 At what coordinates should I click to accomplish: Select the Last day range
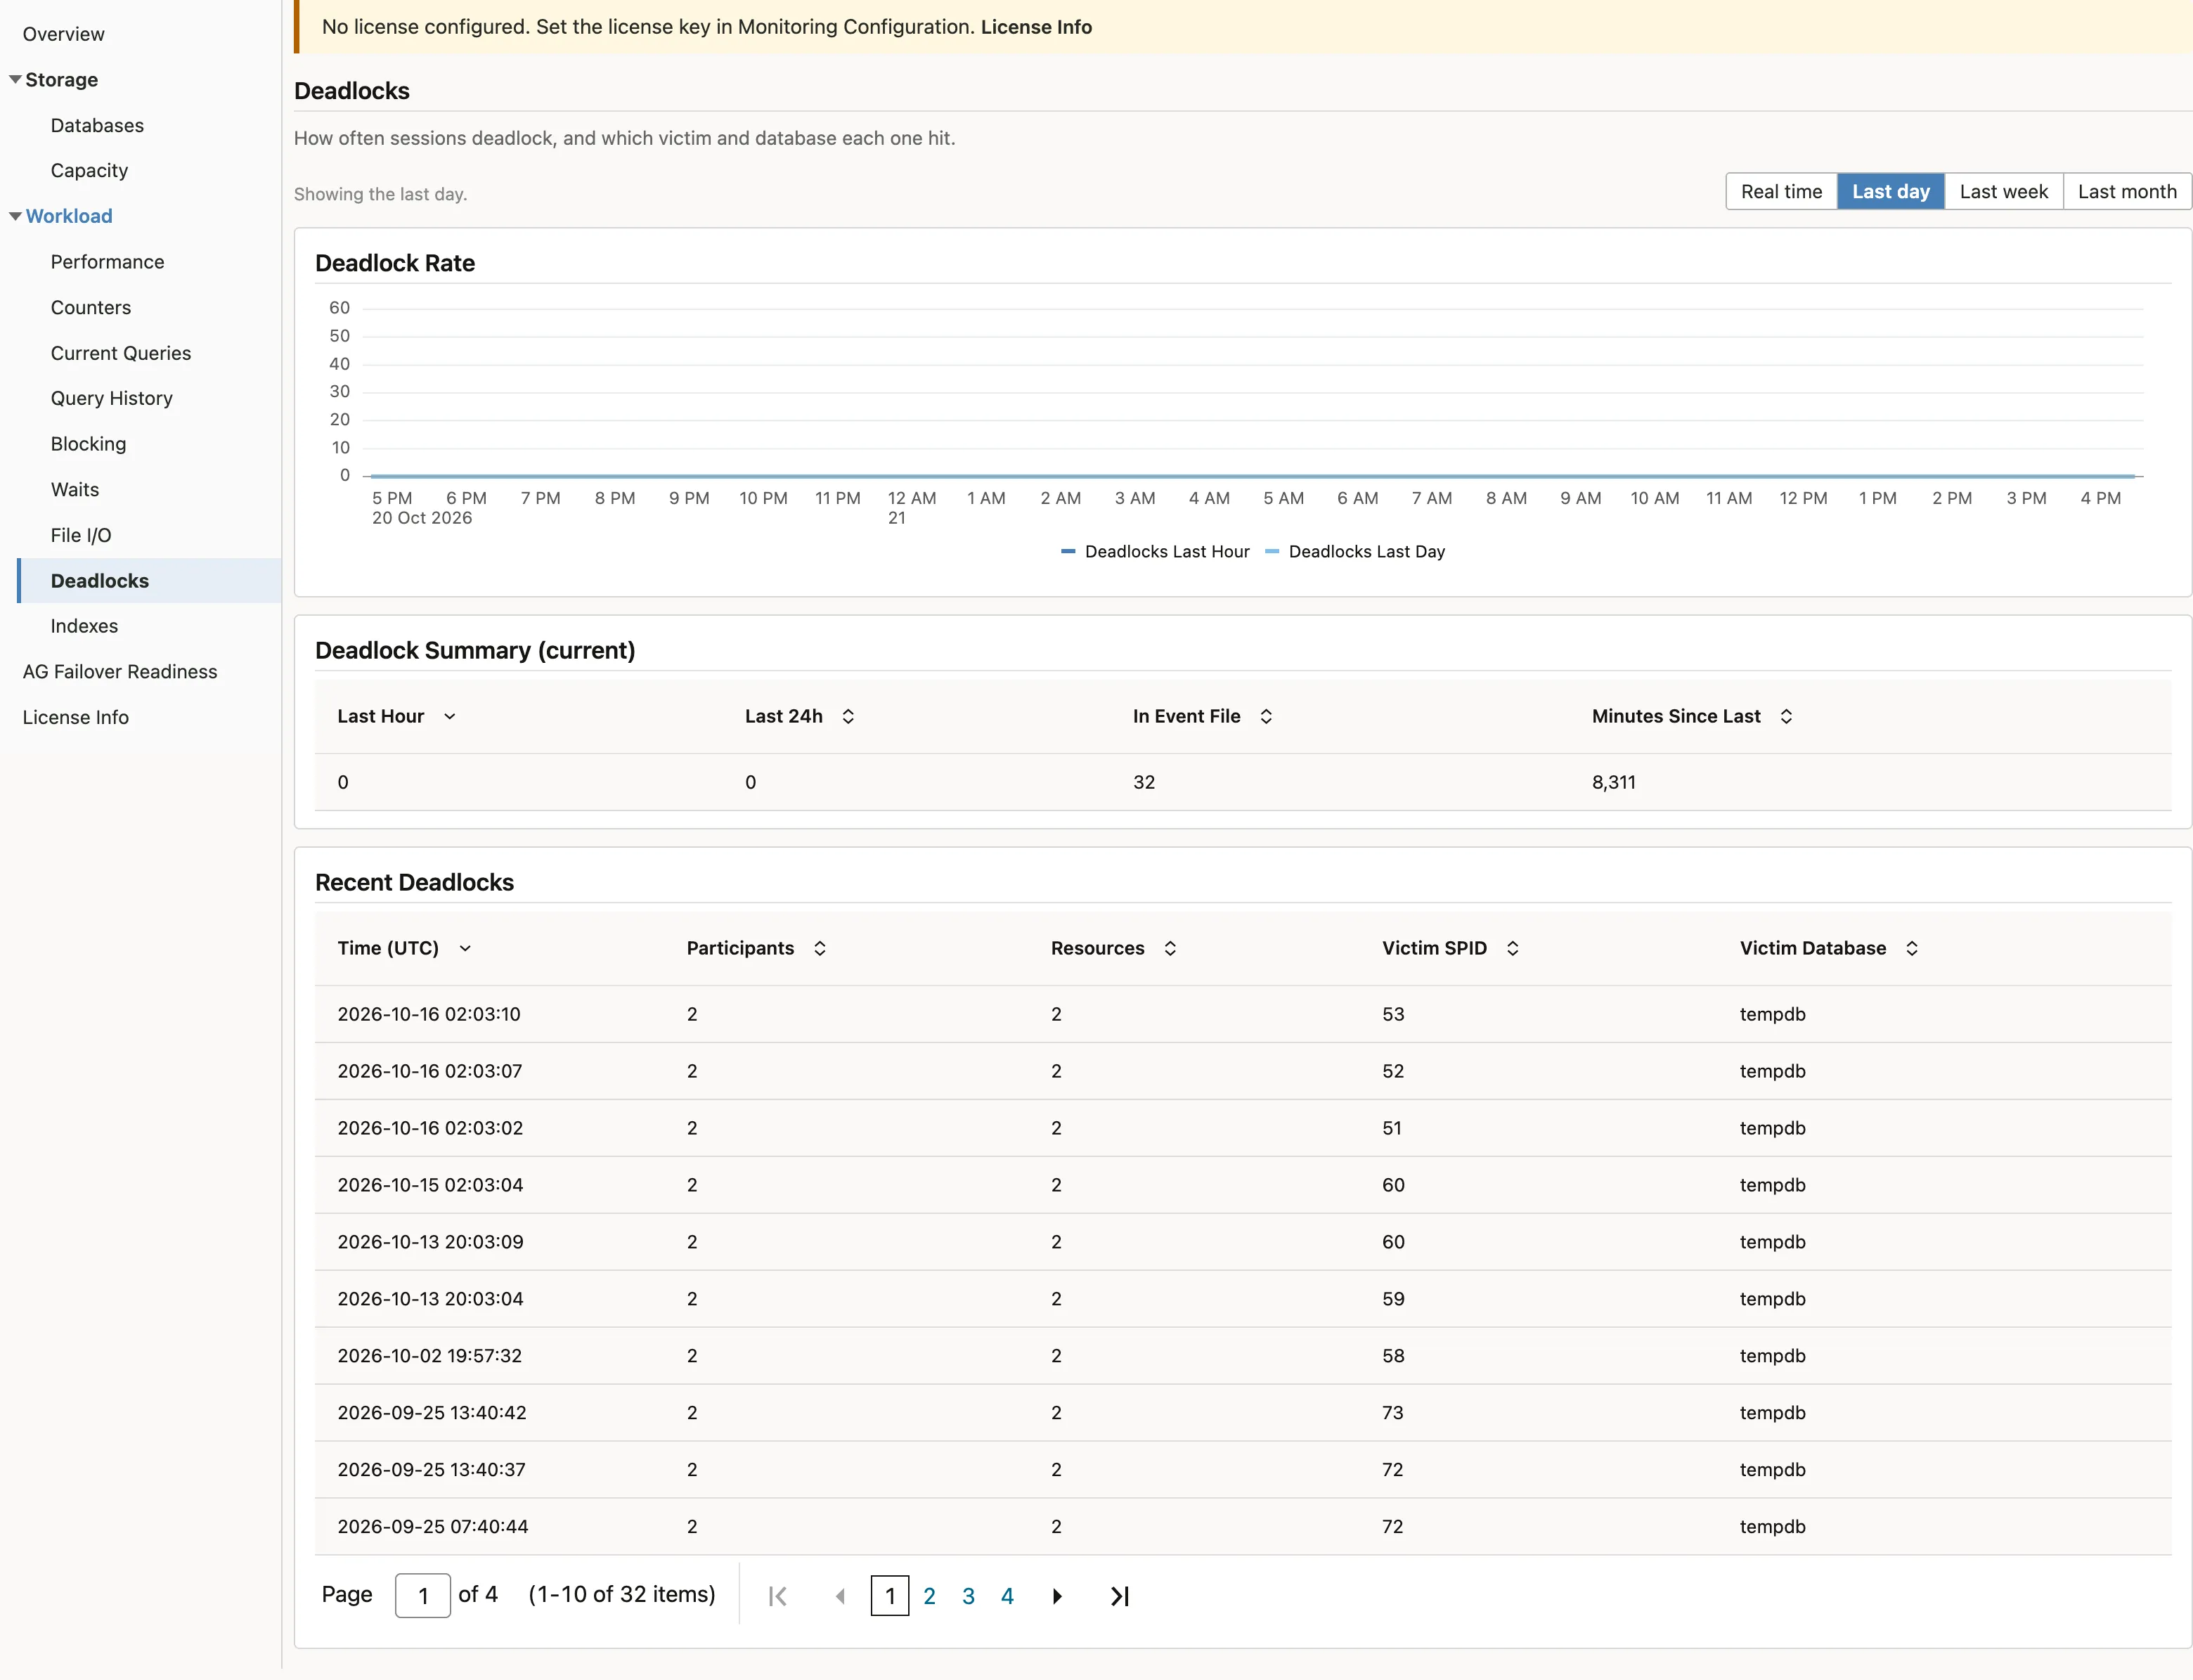coord(1890,191)
